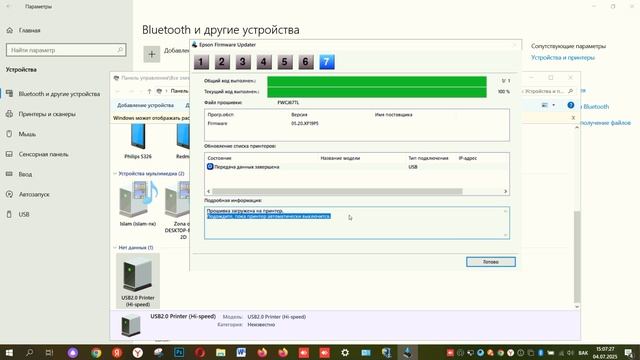Click the up arrow in Control Panel navigation
This screenshot has width=640, height=360.
click(149, 91)
